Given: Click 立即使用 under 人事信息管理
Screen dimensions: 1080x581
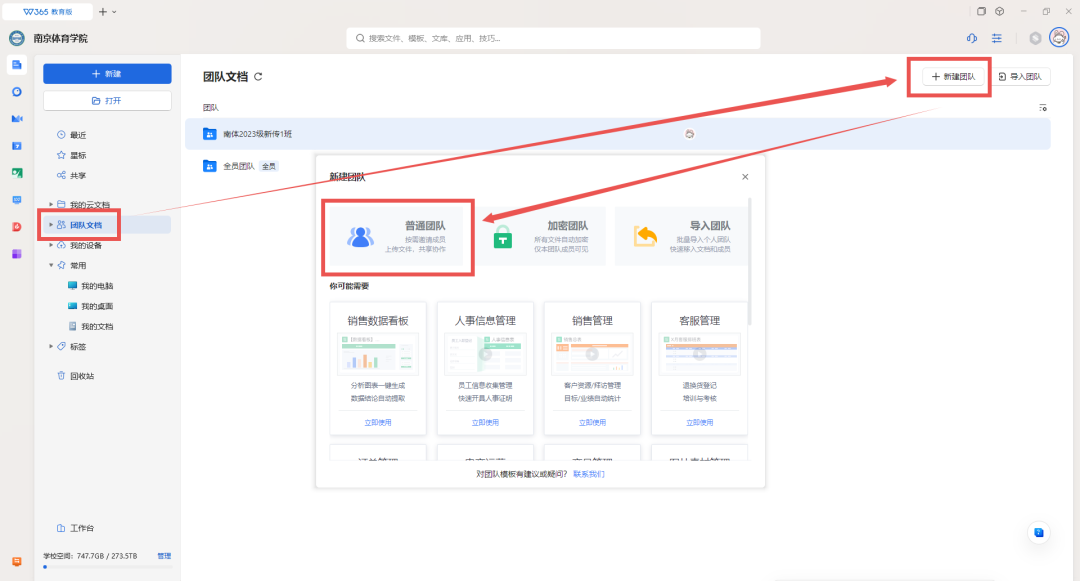Looking at the screenshot, I should pyautogui.click(x=485, y=422).
